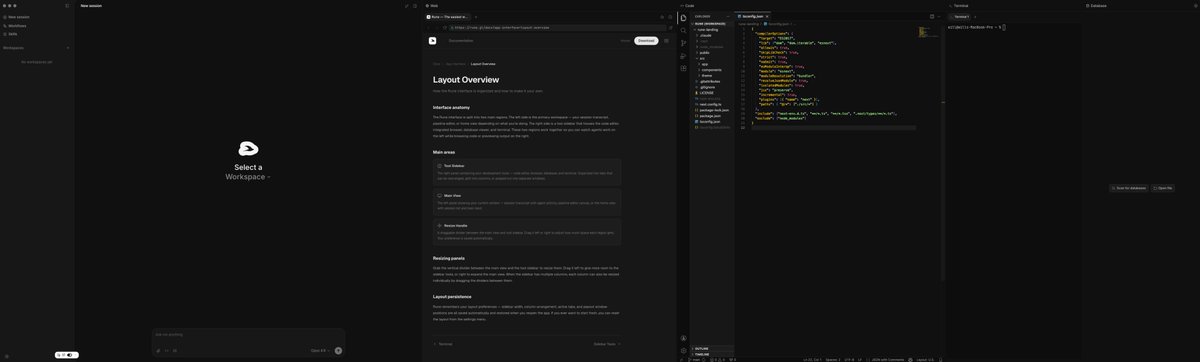1200x362 pixels.
Task: Switch to the Web panel tab
Action: click(x=432, y=5)
